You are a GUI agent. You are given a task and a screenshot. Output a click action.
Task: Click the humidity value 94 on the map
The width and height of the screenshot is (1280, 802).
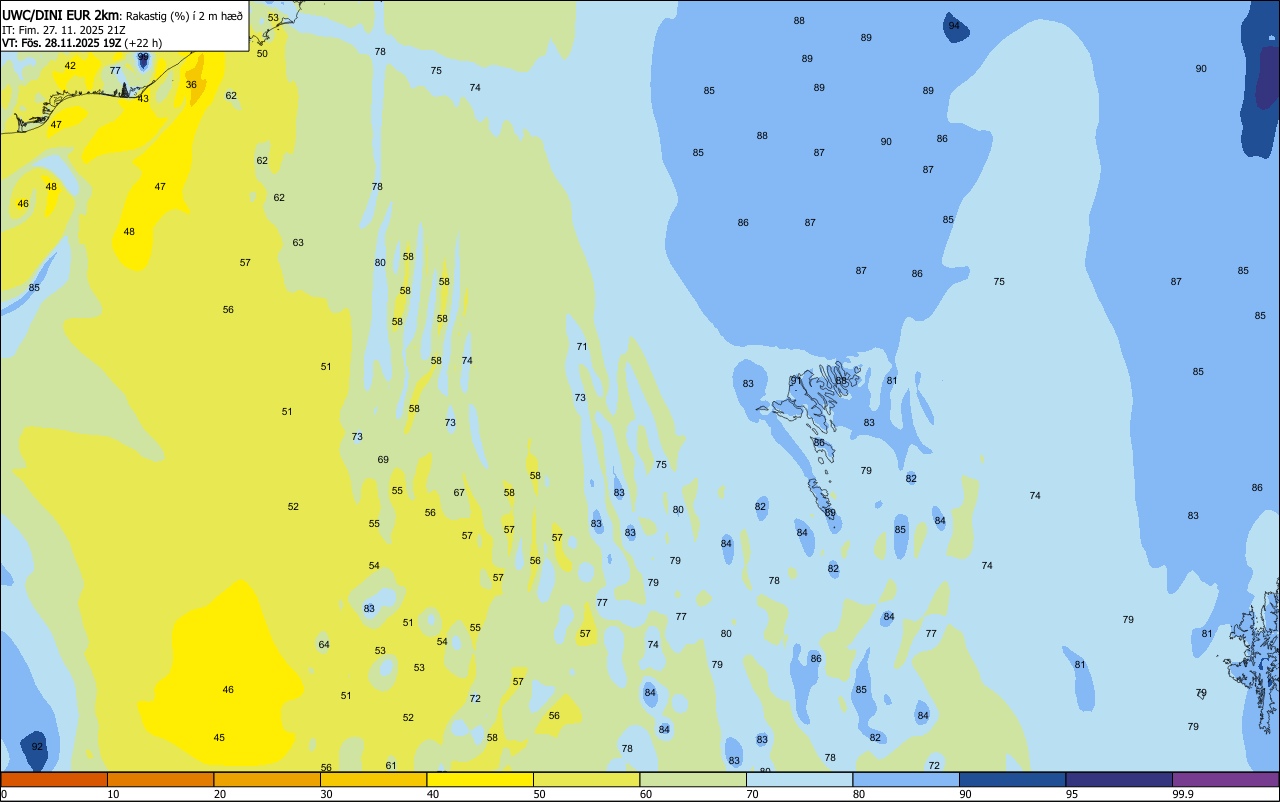coord(954,26)
